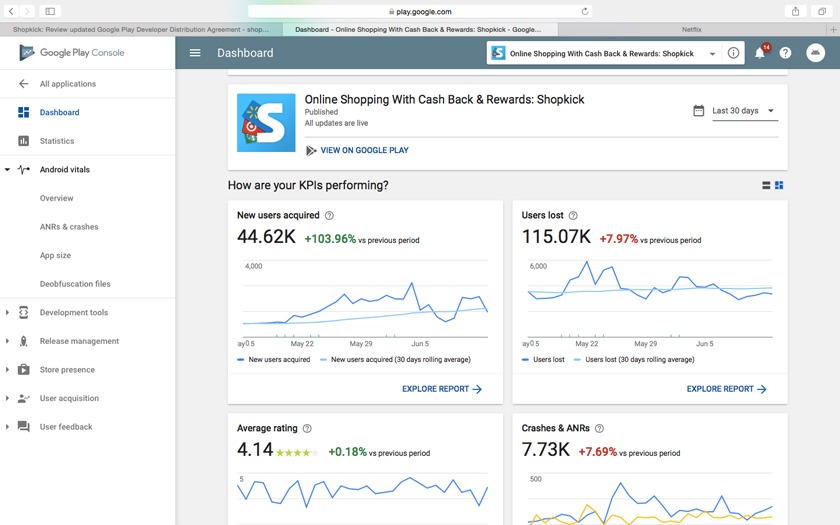This screenshot has height=525, width=840.
Task: Reload the page in Safari
Action: (584, 11)
